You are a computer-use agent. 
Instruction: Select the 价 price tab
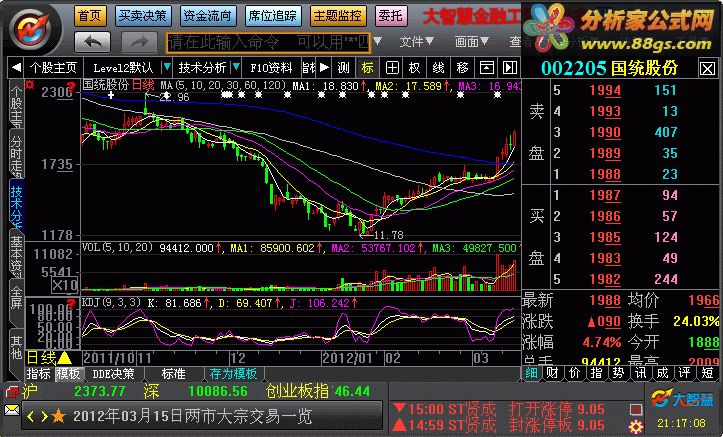[x=575, y=372]
